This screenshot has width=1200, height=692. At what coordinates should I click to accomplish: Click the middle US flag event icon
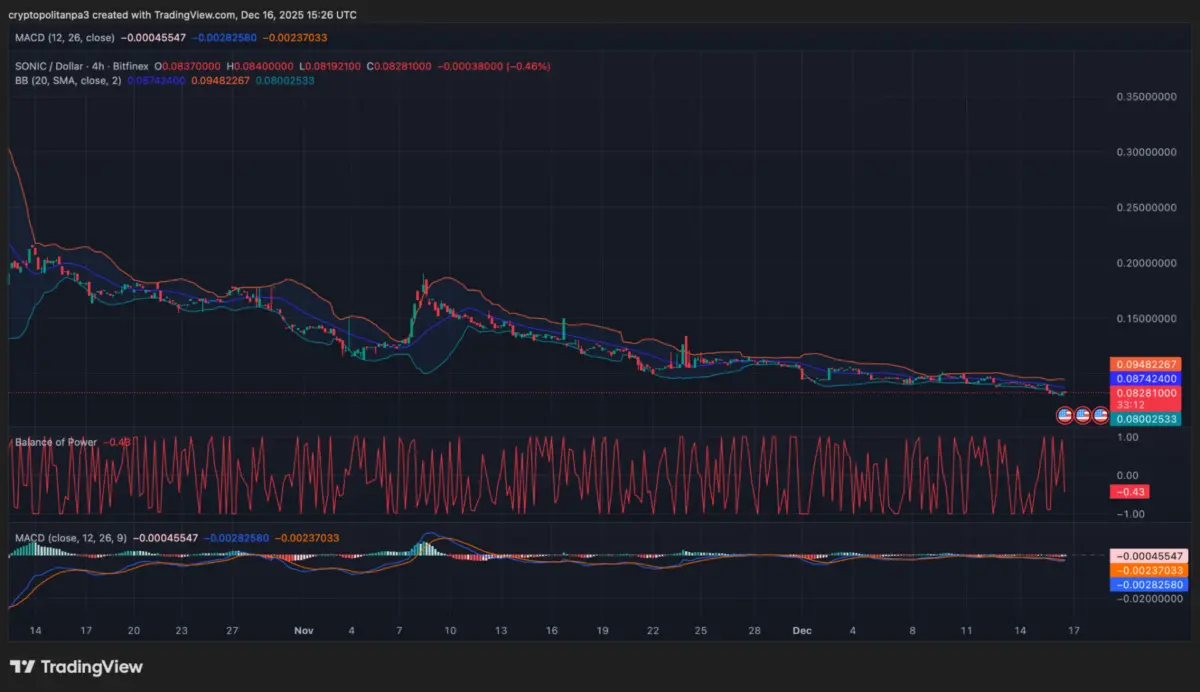tap(1084, 415)
